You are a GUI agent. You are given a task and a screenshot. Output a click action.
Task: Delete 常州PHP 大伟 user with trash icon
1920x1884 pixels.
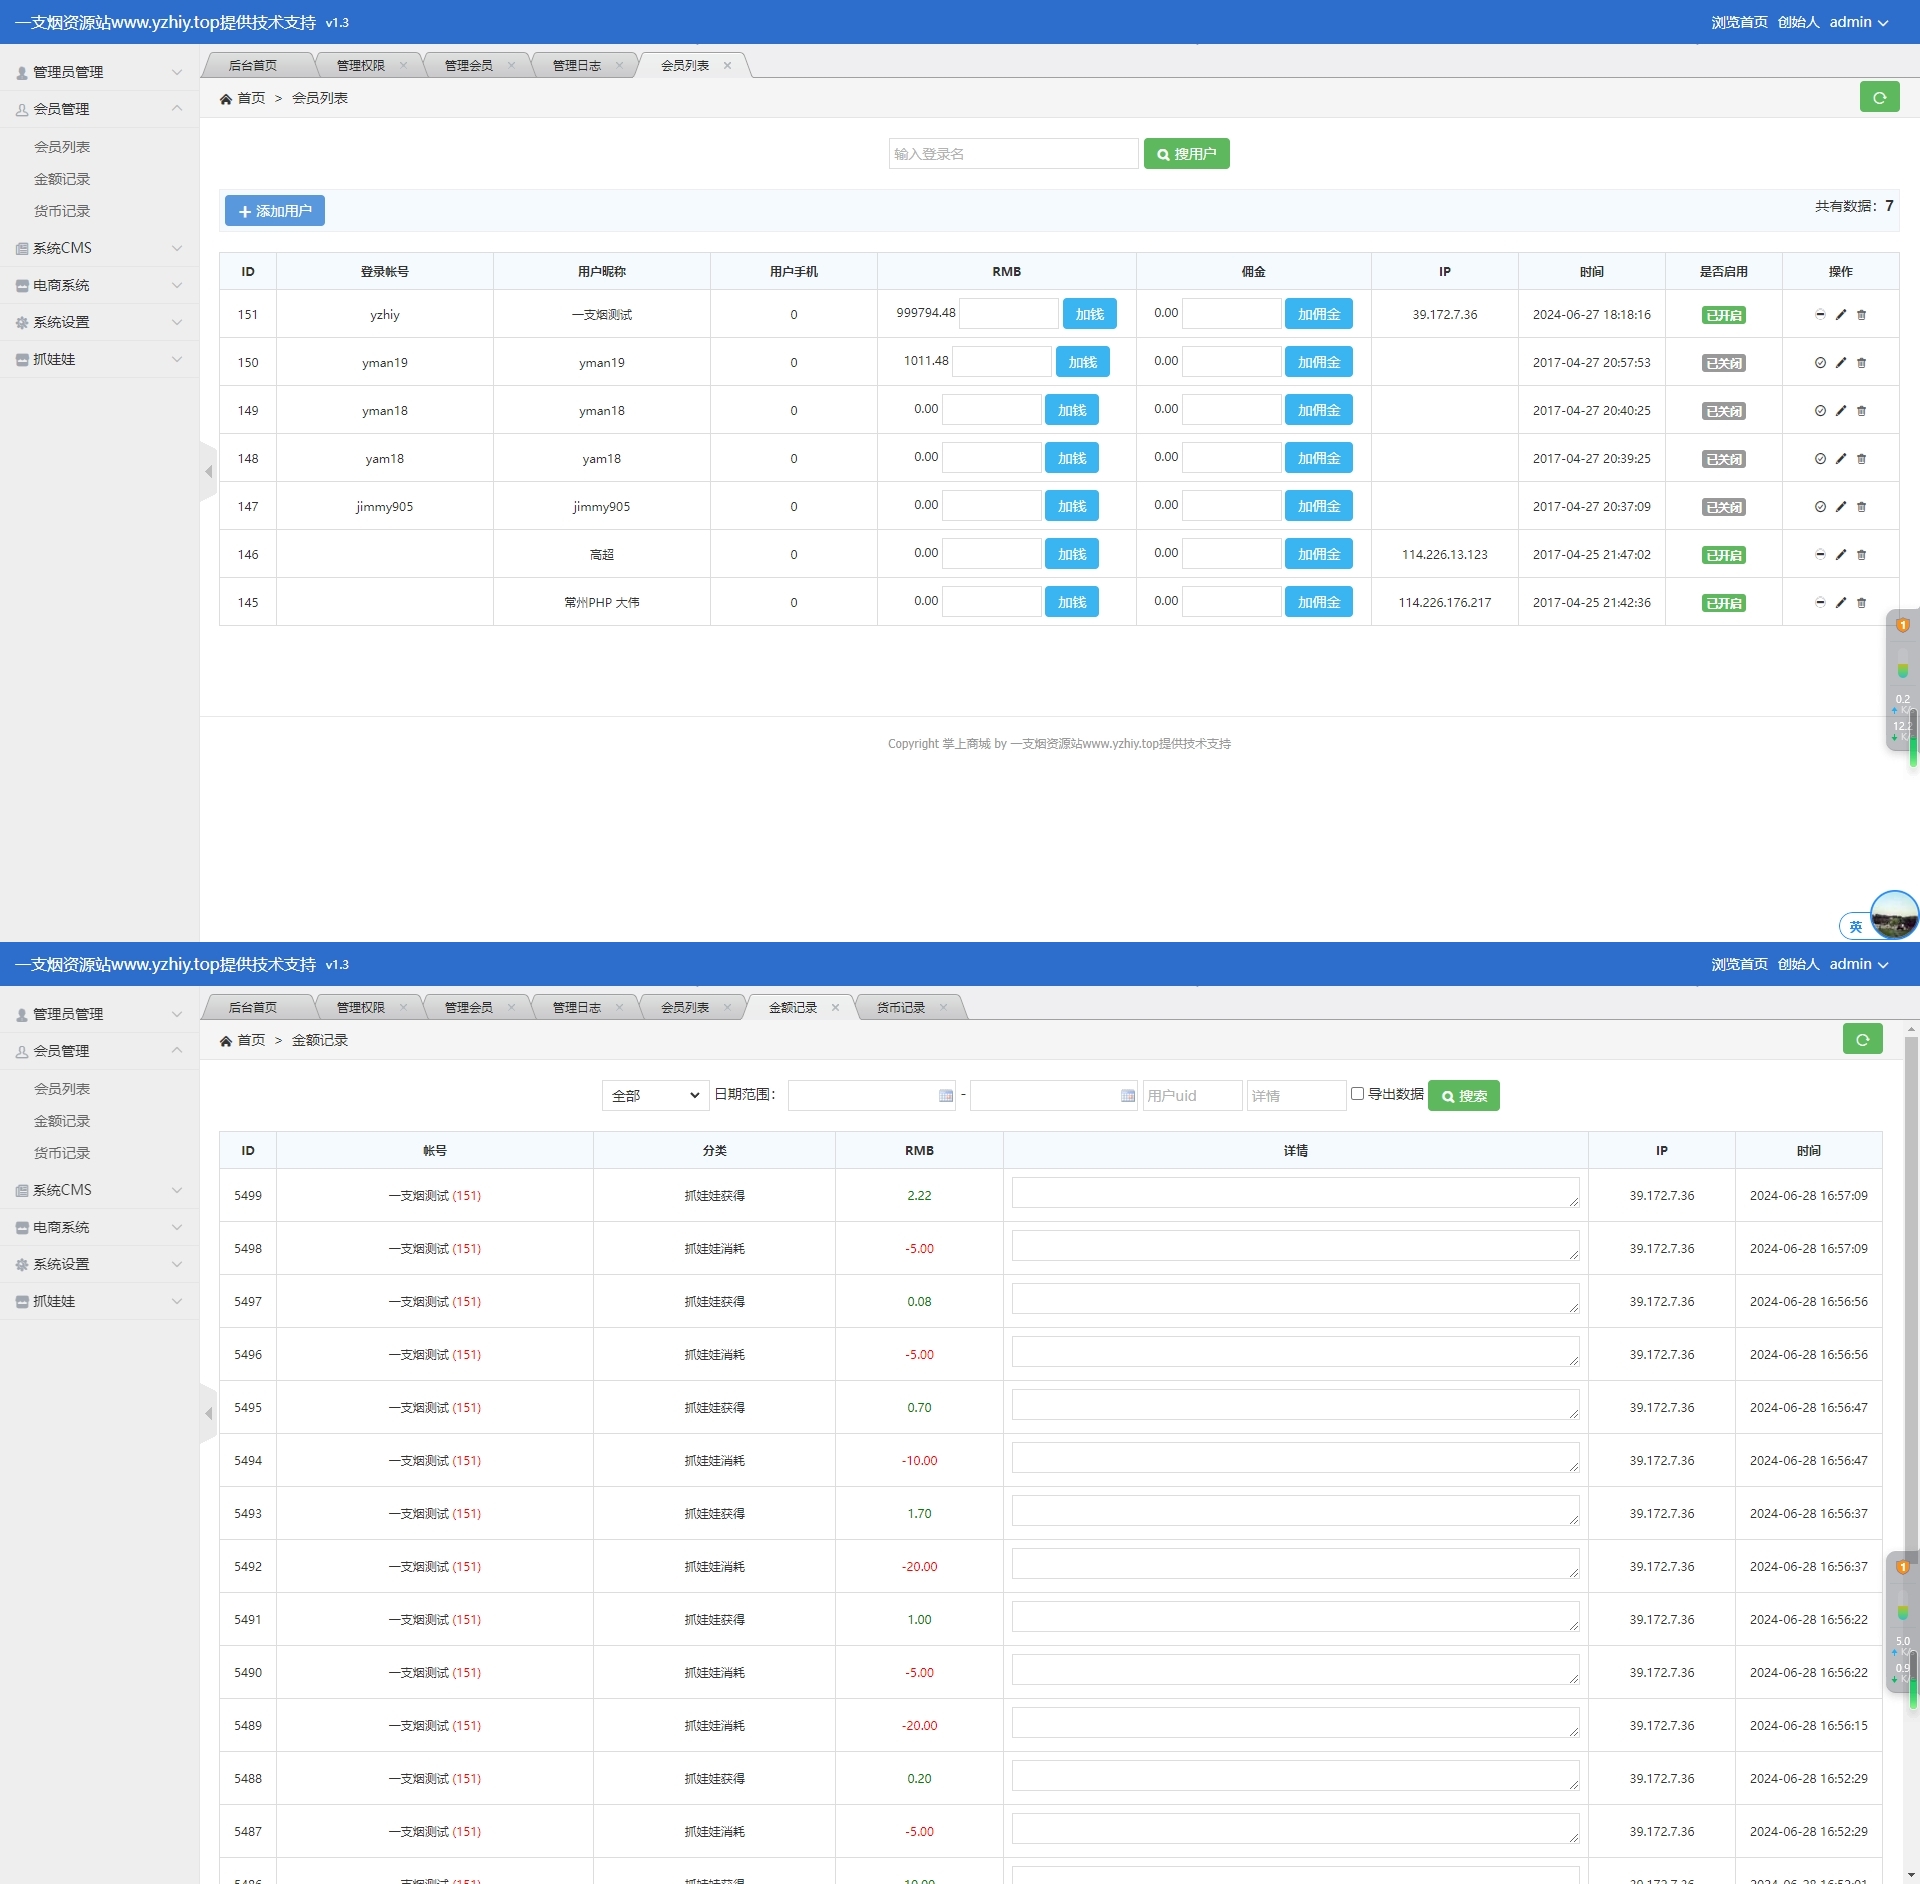1861,602
